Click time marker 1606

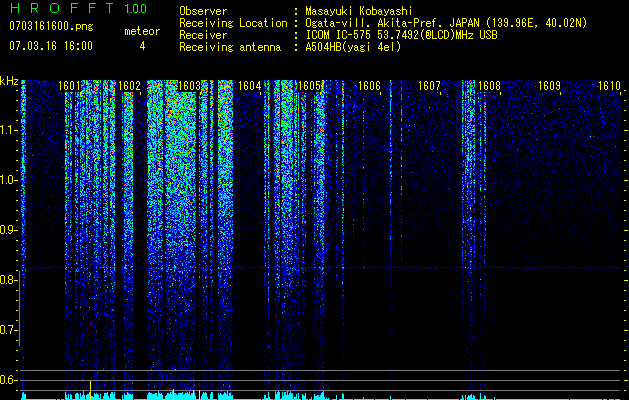369,86
